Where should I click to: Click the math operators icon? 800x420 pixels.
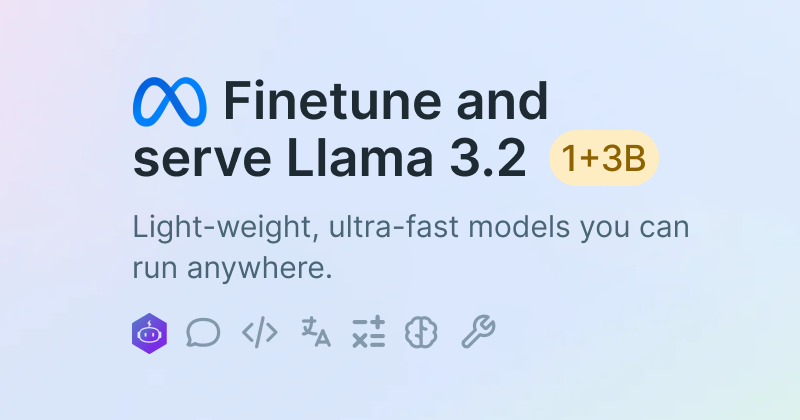point(369,333)
